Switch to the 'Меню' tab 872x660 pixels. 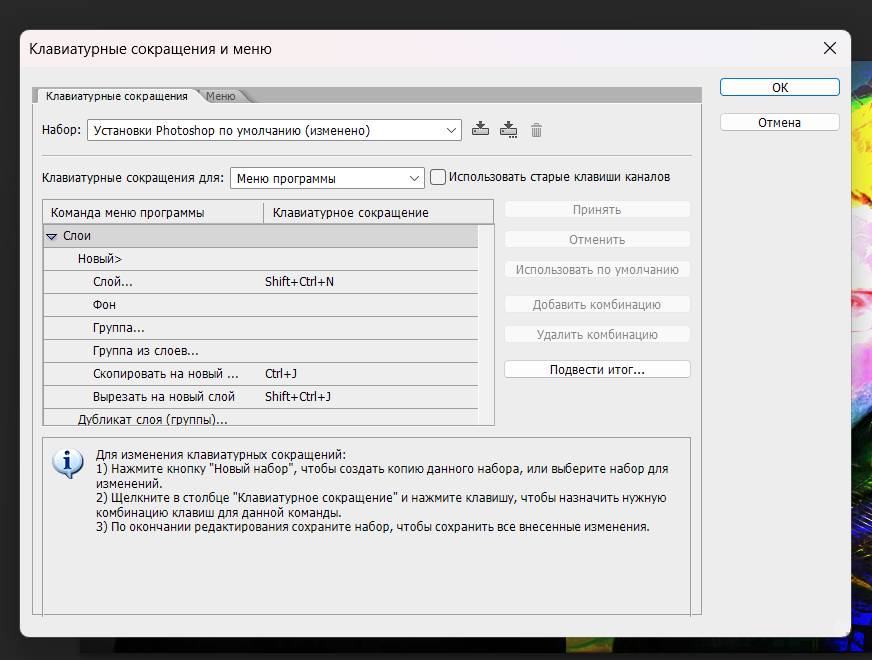(x=221, y=96)
